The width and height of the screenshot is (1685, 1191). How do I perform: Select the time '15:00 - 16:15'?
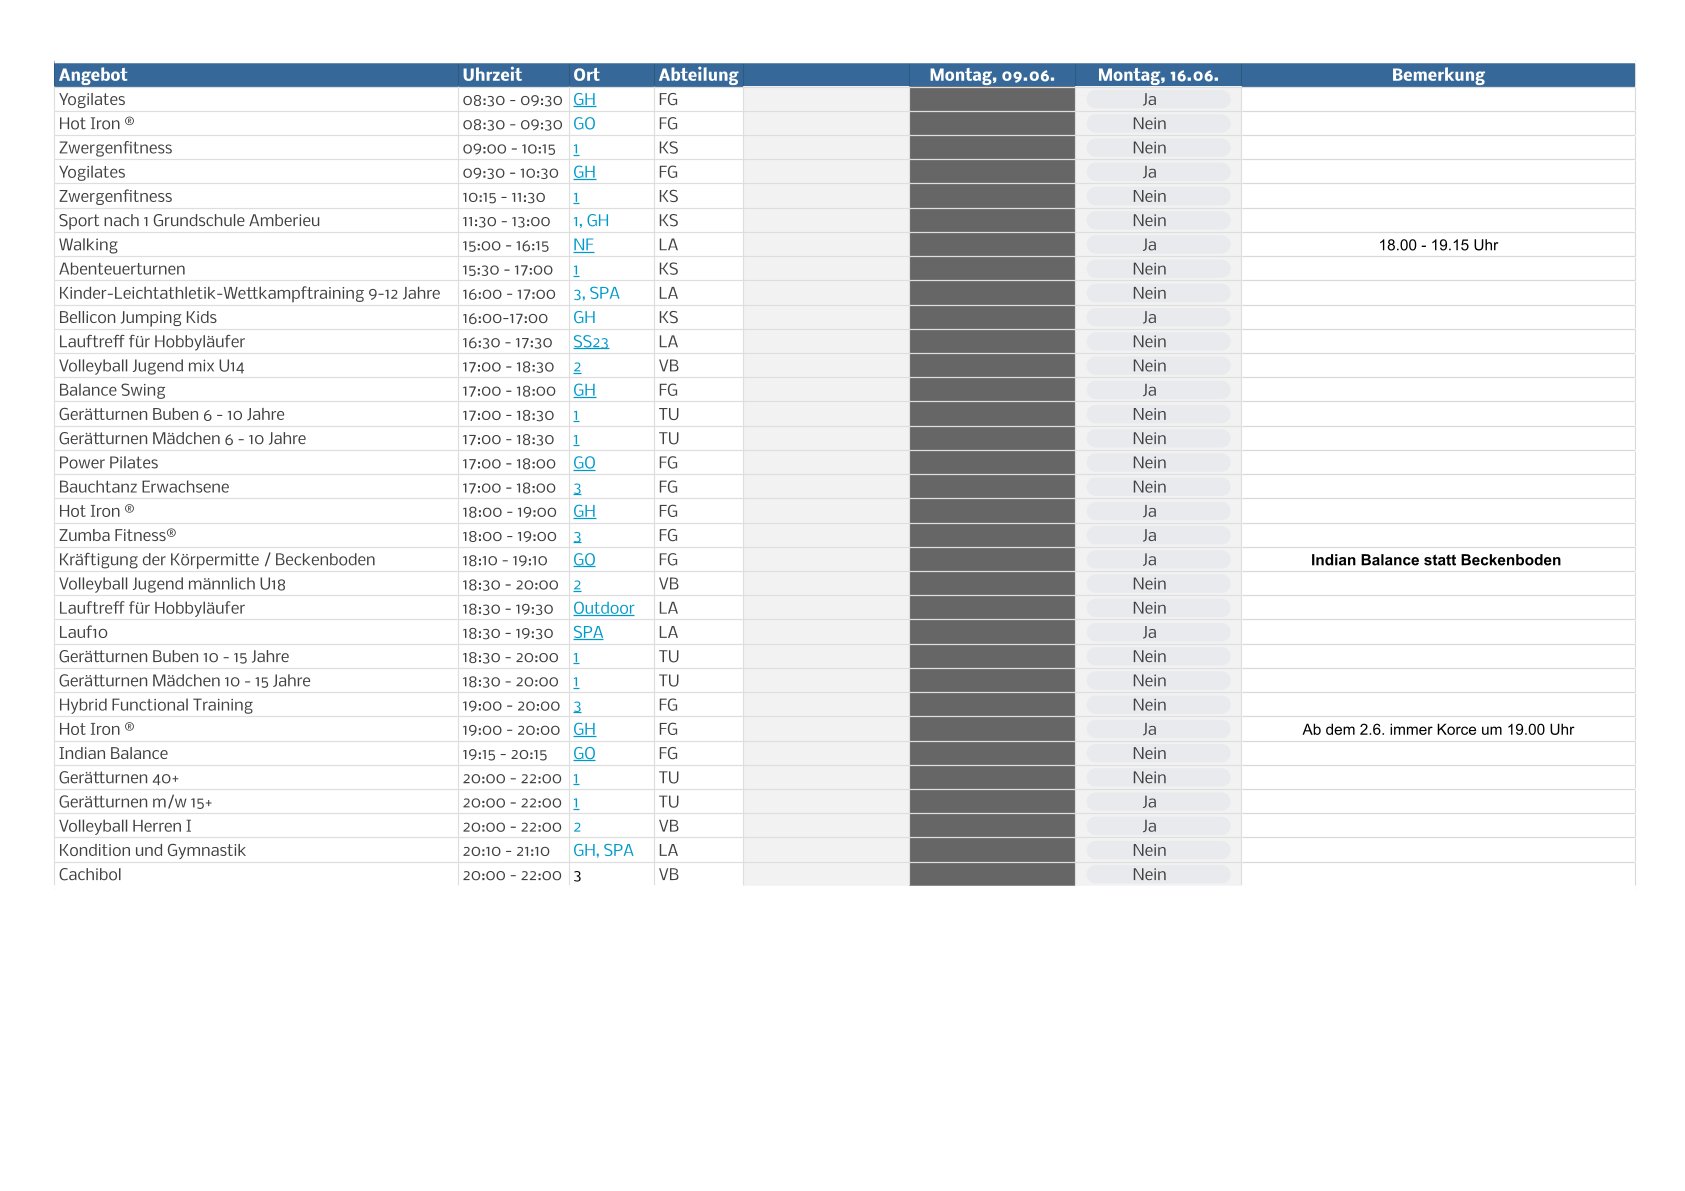click(506, 245)
